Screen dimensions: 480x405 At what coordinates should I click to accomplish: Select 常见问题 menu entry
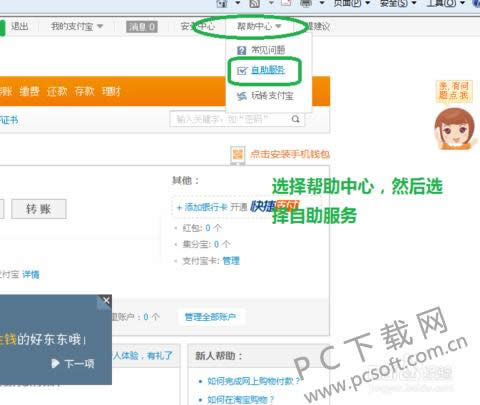pos(268,50)
